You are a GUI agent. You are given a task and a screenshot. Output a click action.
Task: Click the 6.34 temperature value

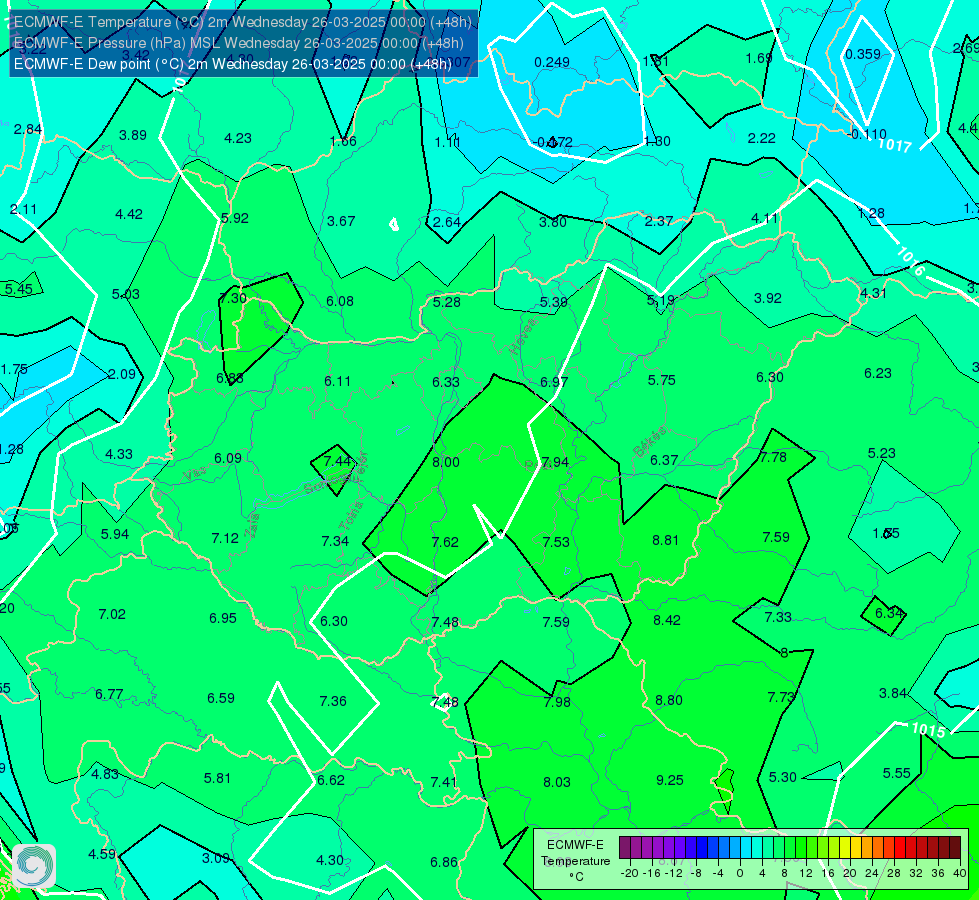888,613
